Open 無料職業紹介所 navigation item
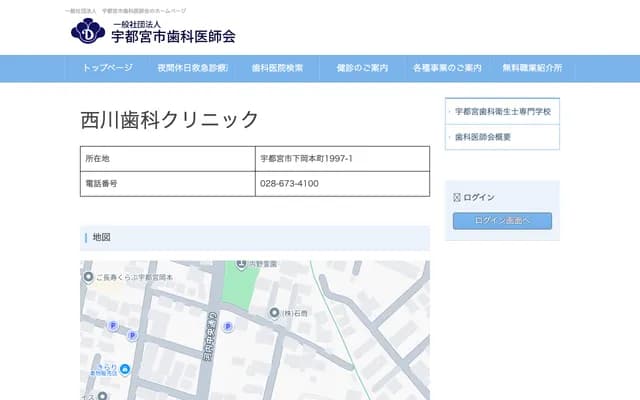The width and height of the screenshot is (640, 400). [532, 68]
